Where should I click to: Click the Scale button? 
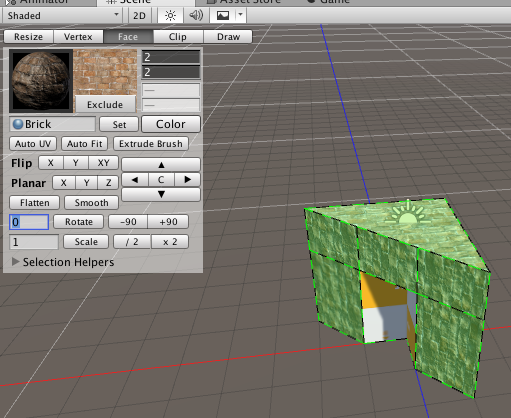tap(86, 242)
